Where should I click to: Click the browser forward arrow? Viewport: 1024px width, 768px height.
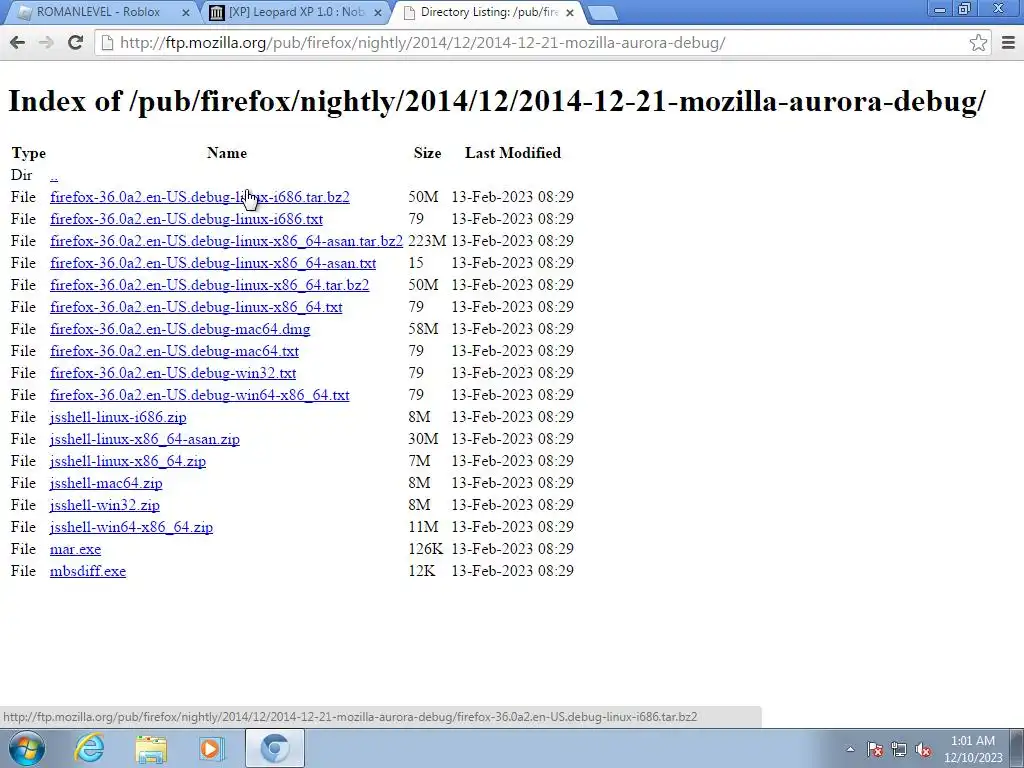[46, 42]
